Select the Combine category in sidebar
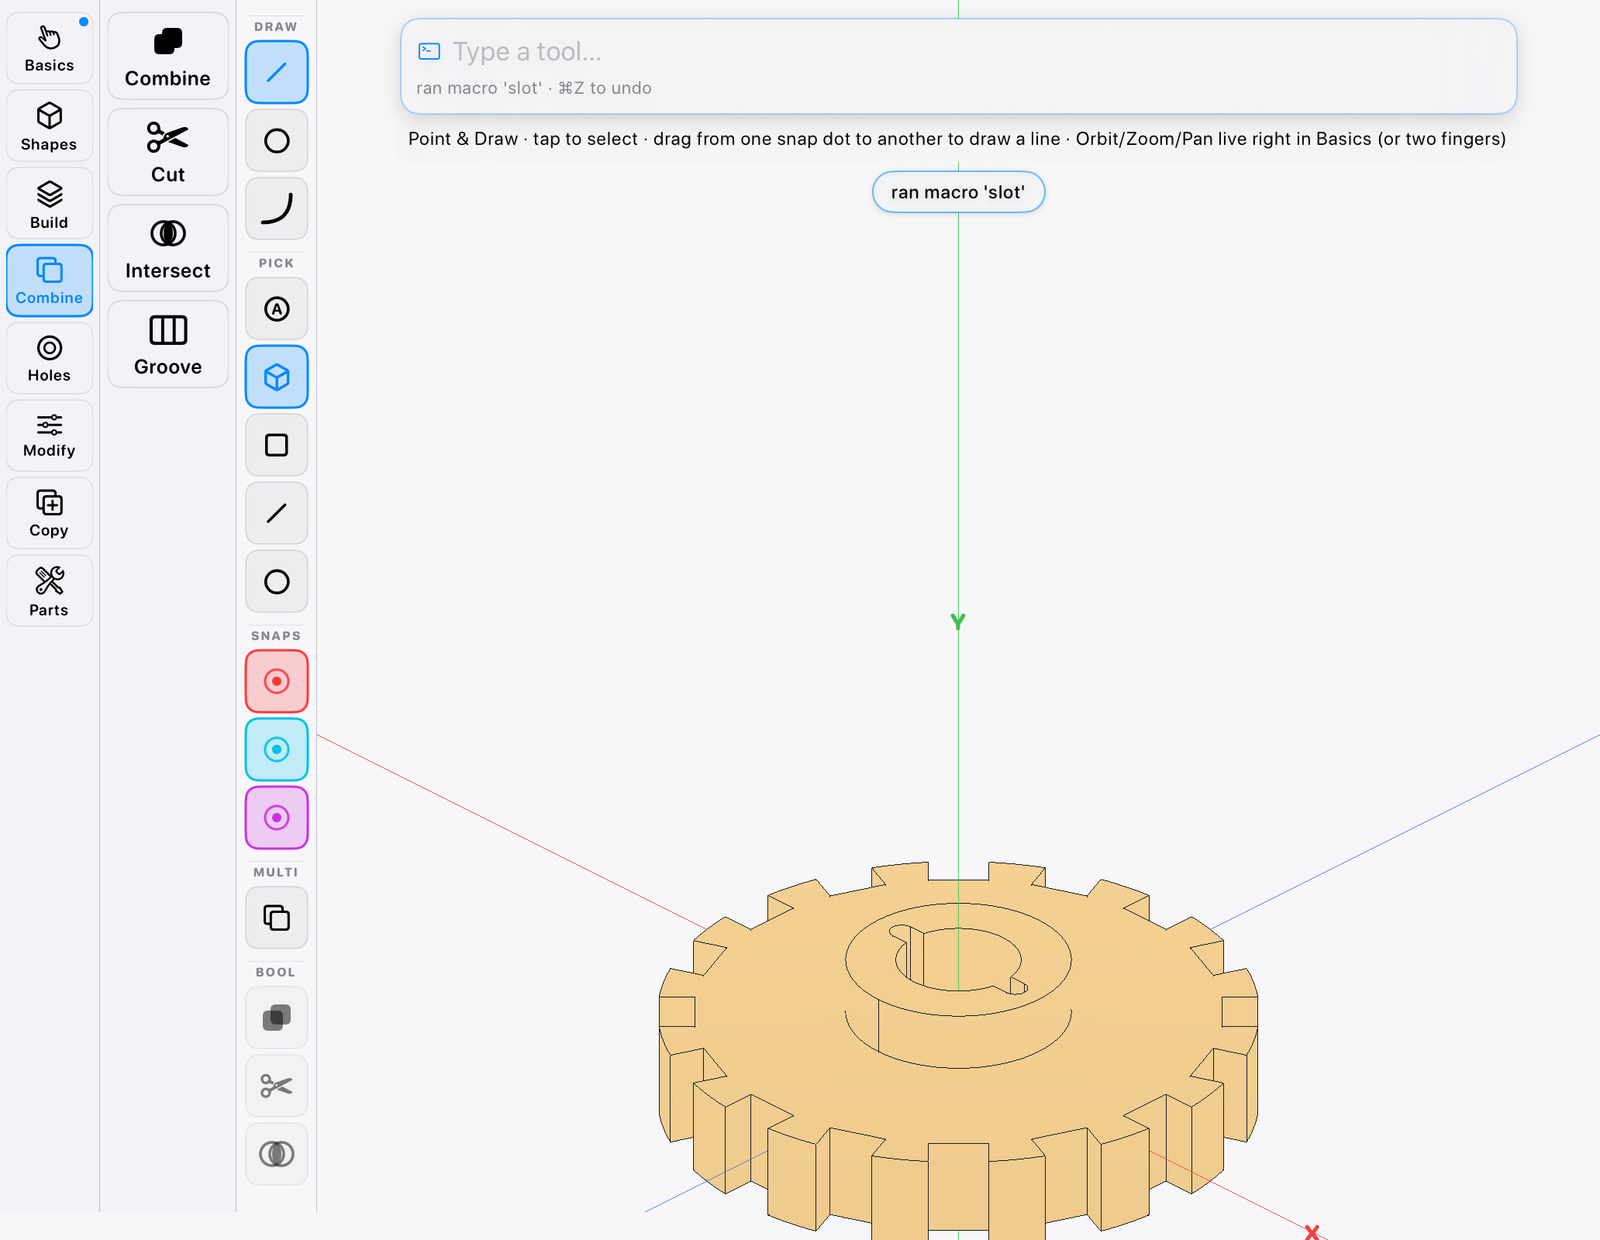1600x1240 pixels. tap(49, 281)
